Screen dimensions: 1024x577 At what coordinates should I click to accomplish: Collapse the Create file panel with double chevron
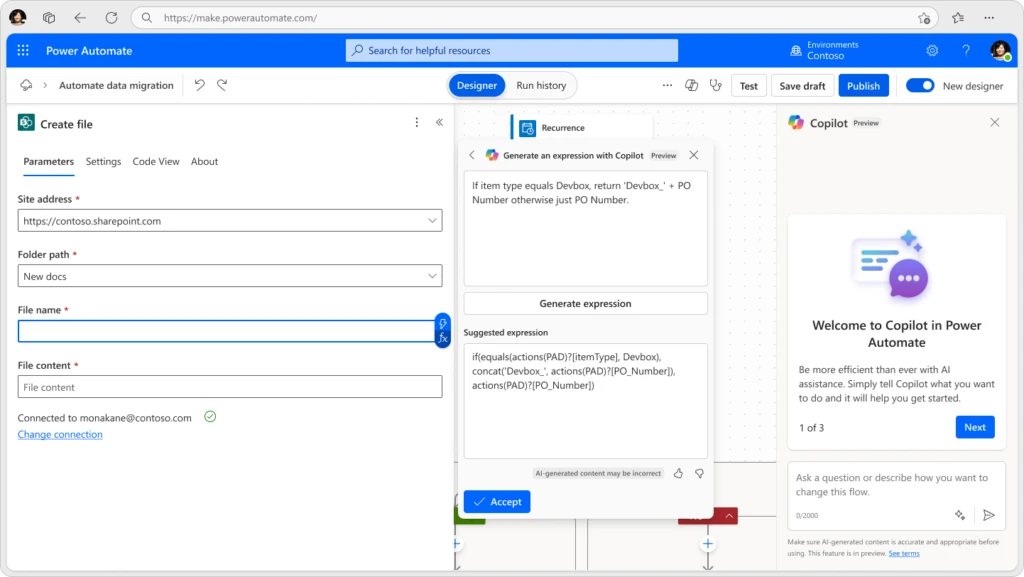pos(439,121)
